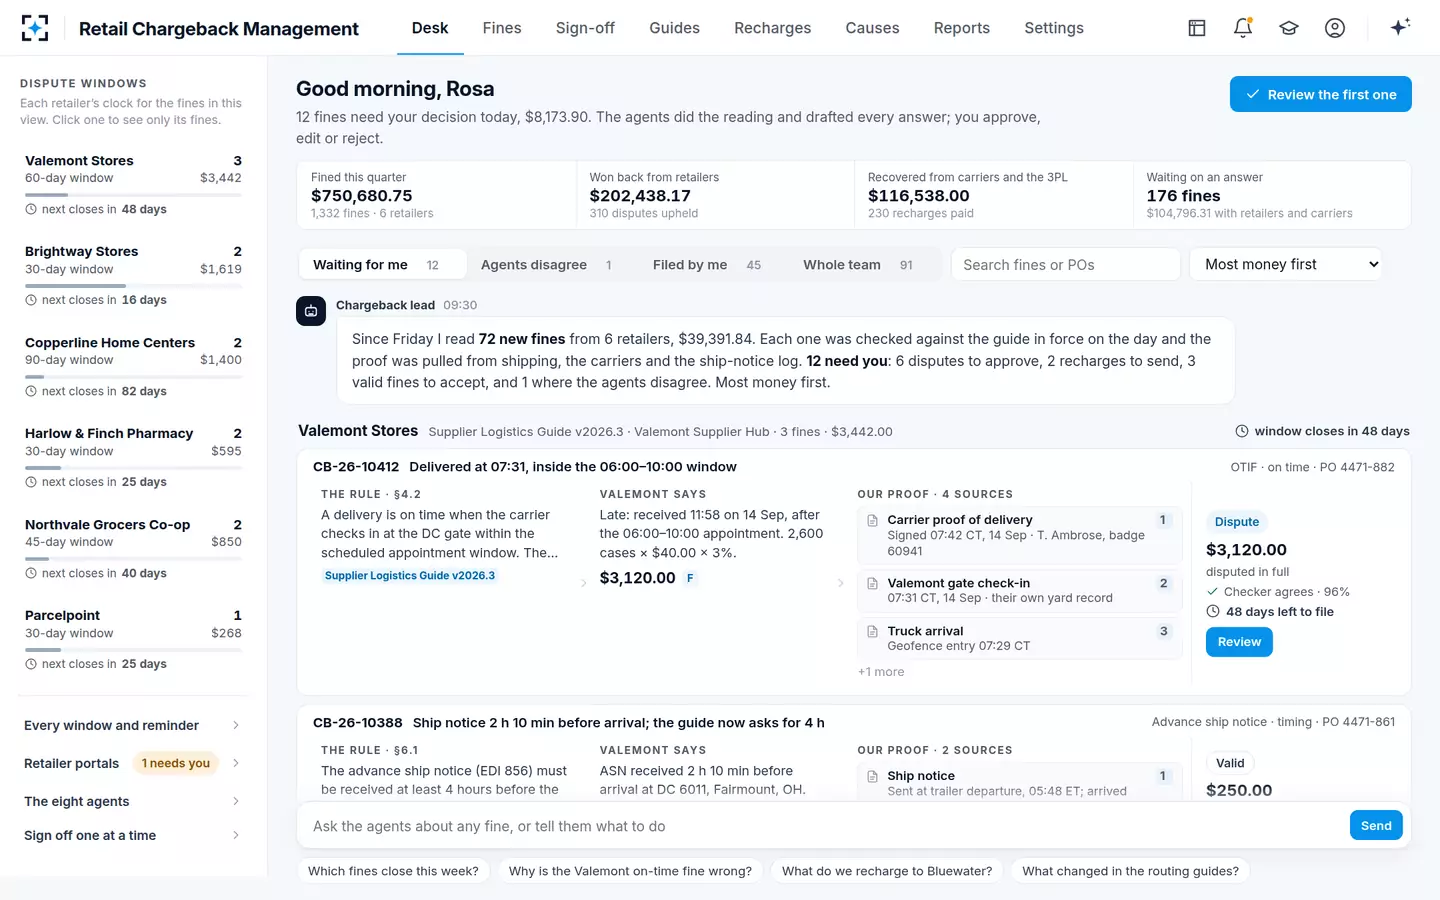Choose 'Which fines close this week?' suggestion
Image resolution: width=1440 pixels, height=900 pixels.
[x=393, y=871]
